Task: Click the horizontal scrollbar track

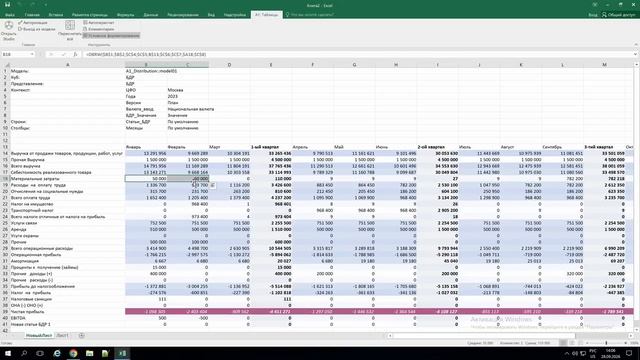Action: (x=510, y=336)
